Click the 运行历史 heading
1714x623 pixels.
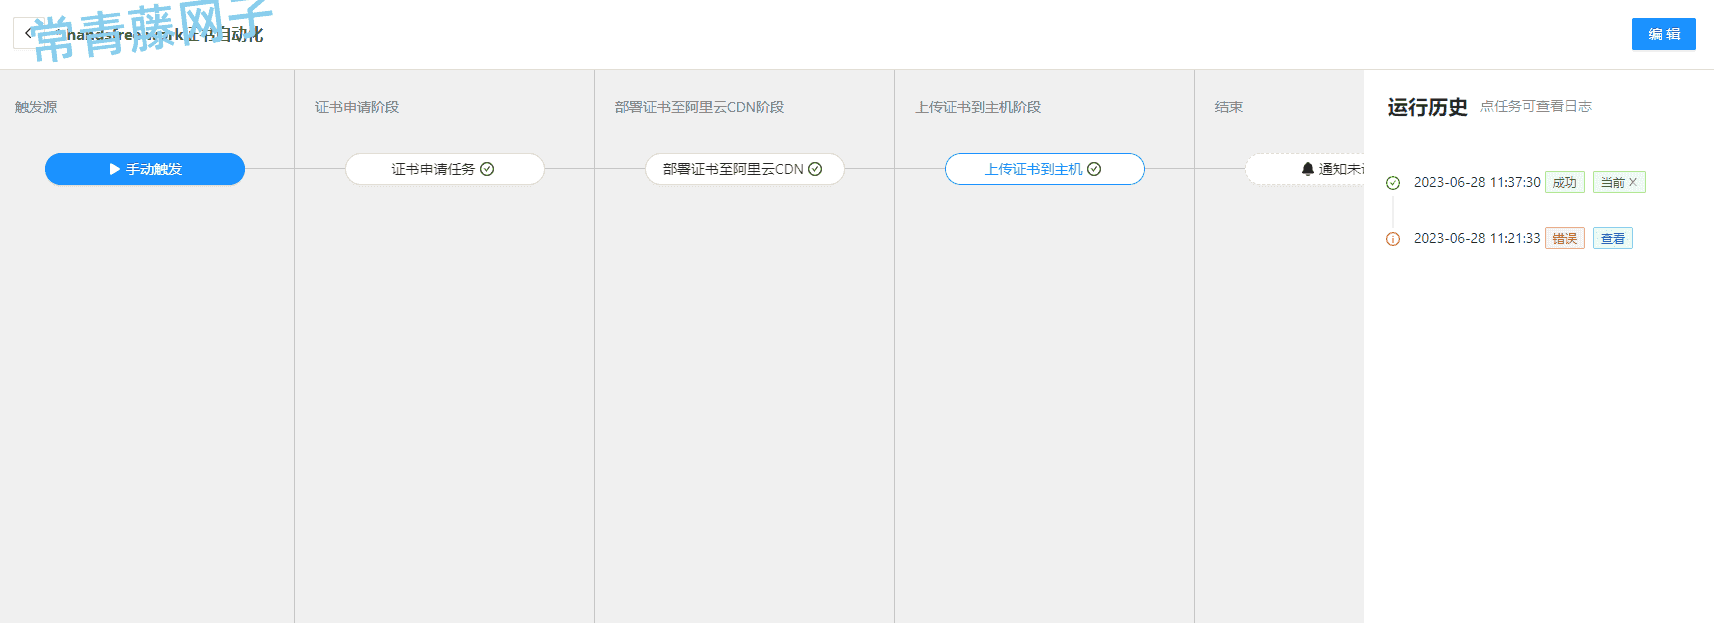[x=1427, y=107]
